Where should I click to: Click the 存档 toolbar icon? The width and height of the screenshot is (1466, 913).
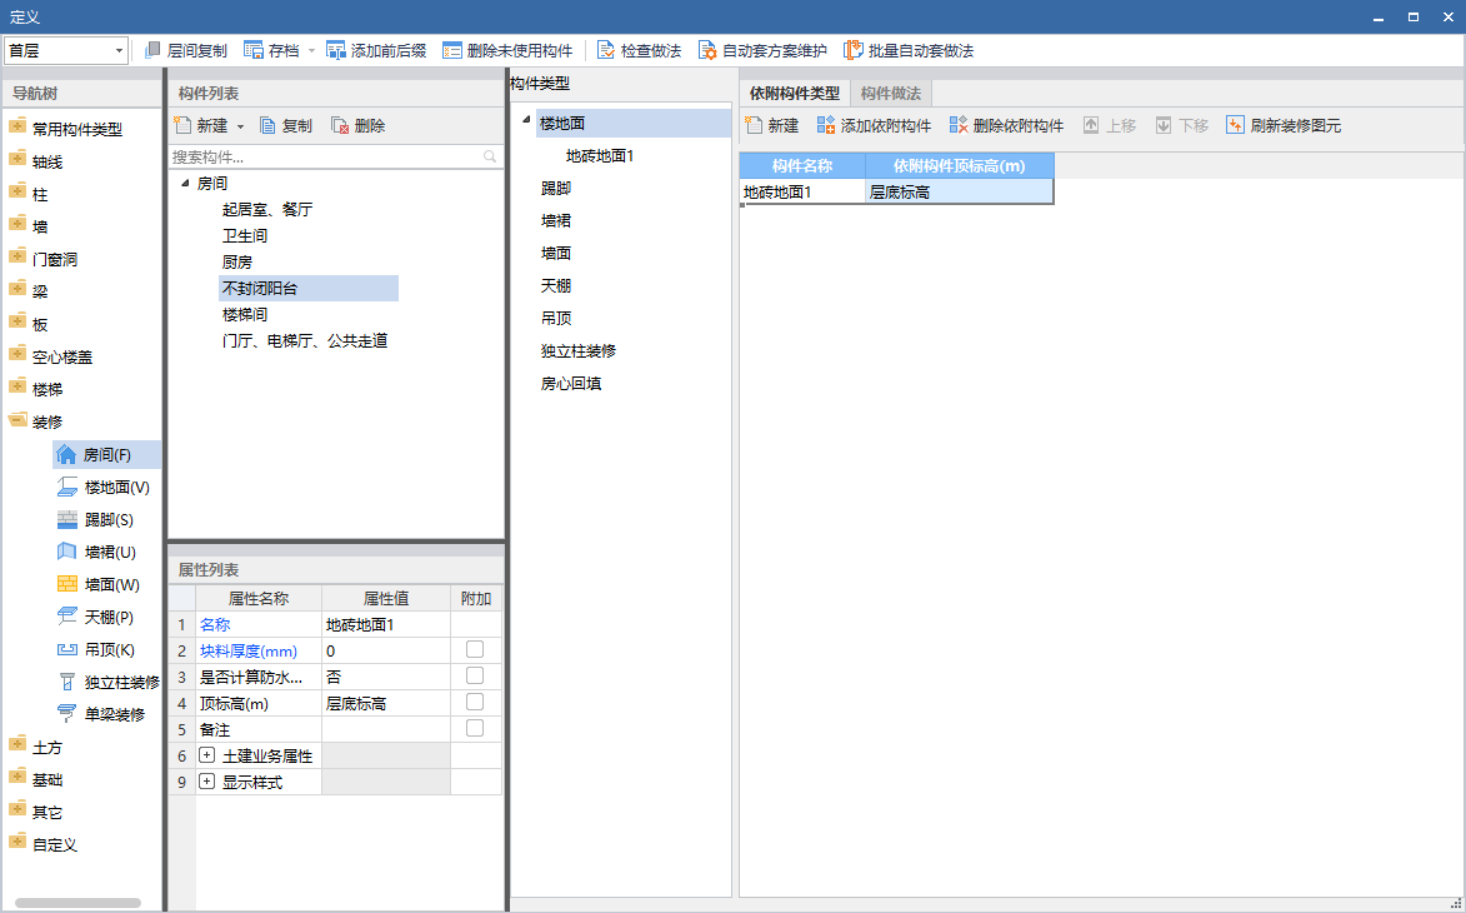[254, 50]
